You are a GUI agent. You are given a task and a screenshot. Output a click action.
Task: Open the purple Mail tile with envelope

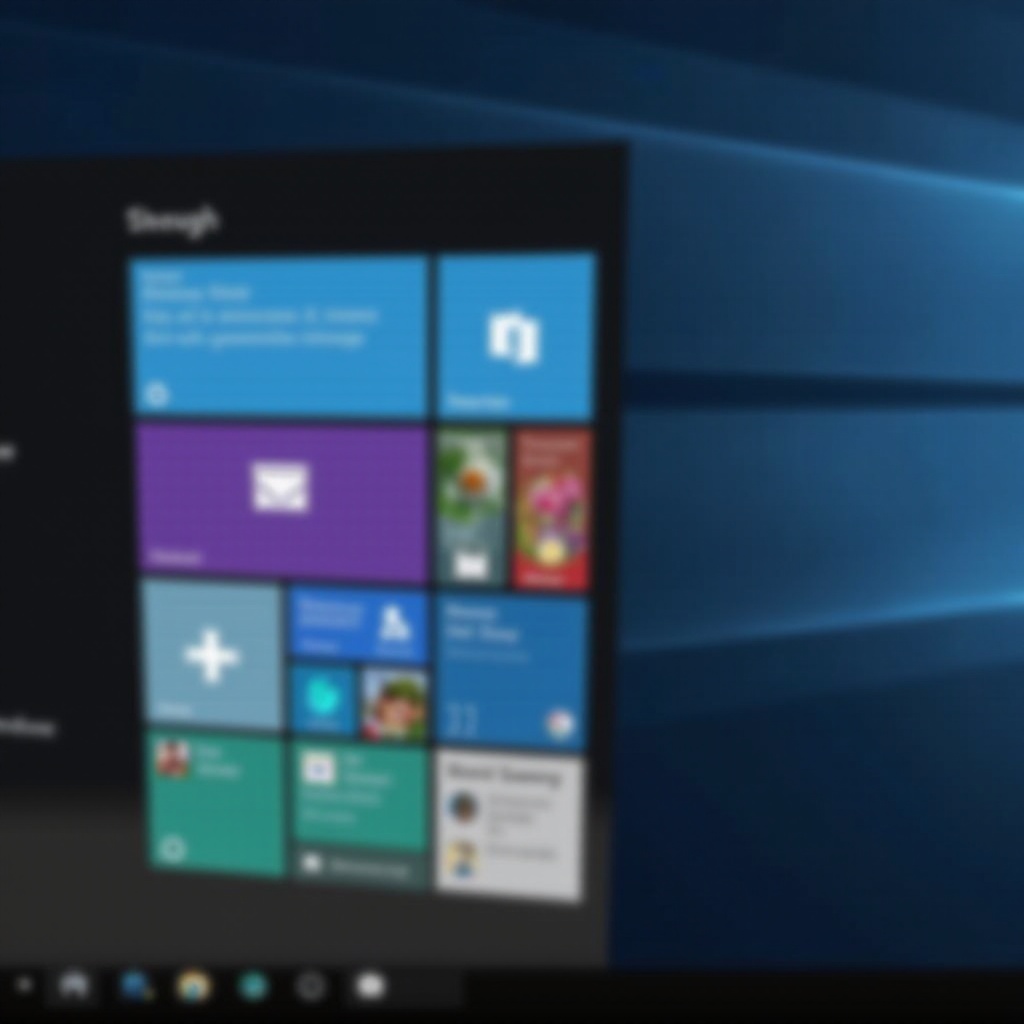coord(282,502)
